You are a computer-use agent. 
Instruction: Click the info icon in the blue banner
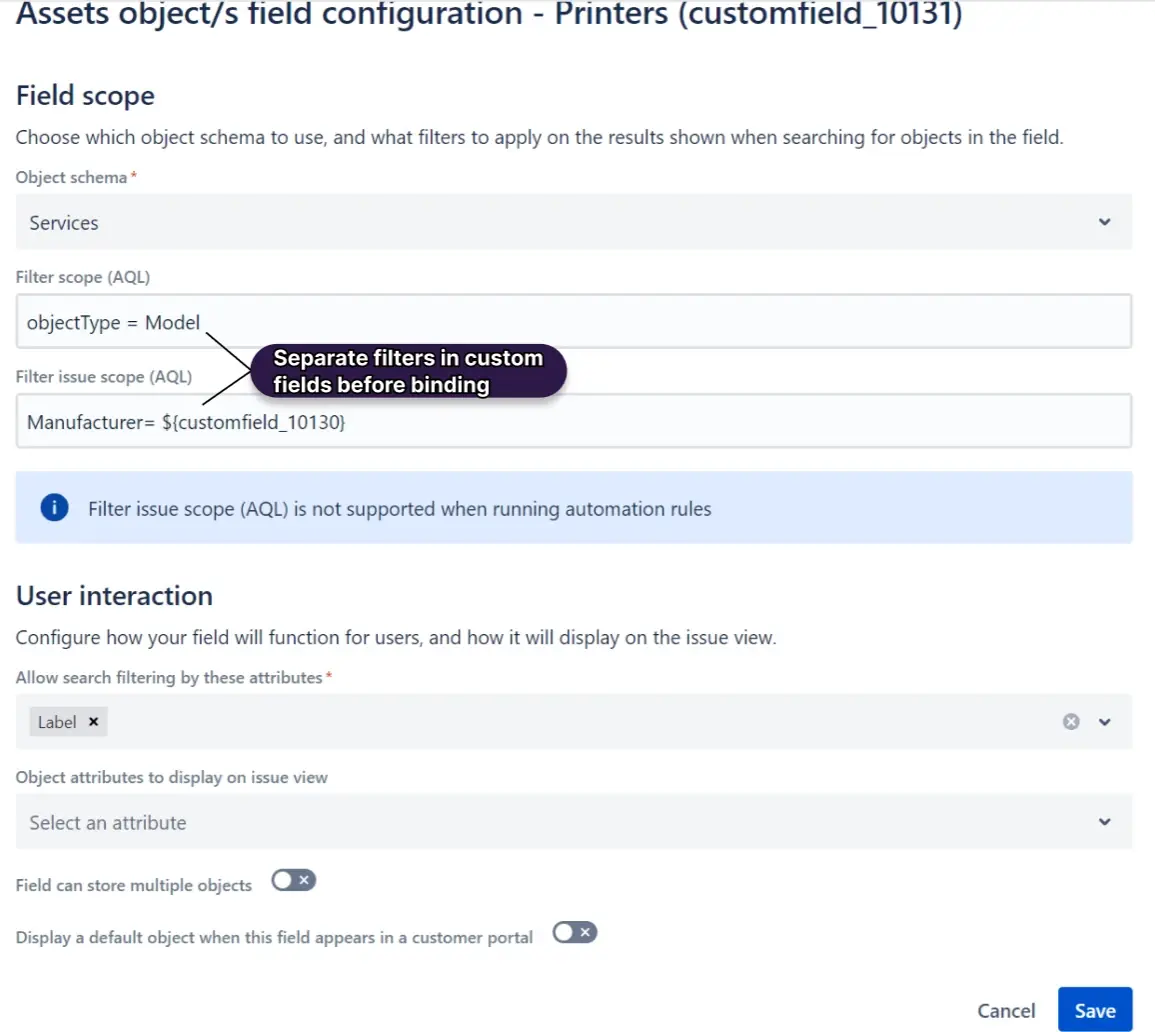coord(53,507)
